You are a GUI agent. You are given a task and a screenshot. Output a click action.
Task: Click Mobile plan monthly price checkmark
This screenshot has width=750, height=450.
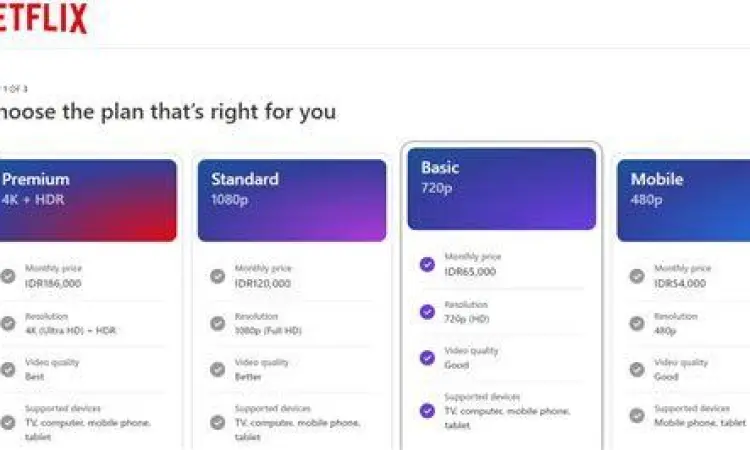(x=637, y=276)
